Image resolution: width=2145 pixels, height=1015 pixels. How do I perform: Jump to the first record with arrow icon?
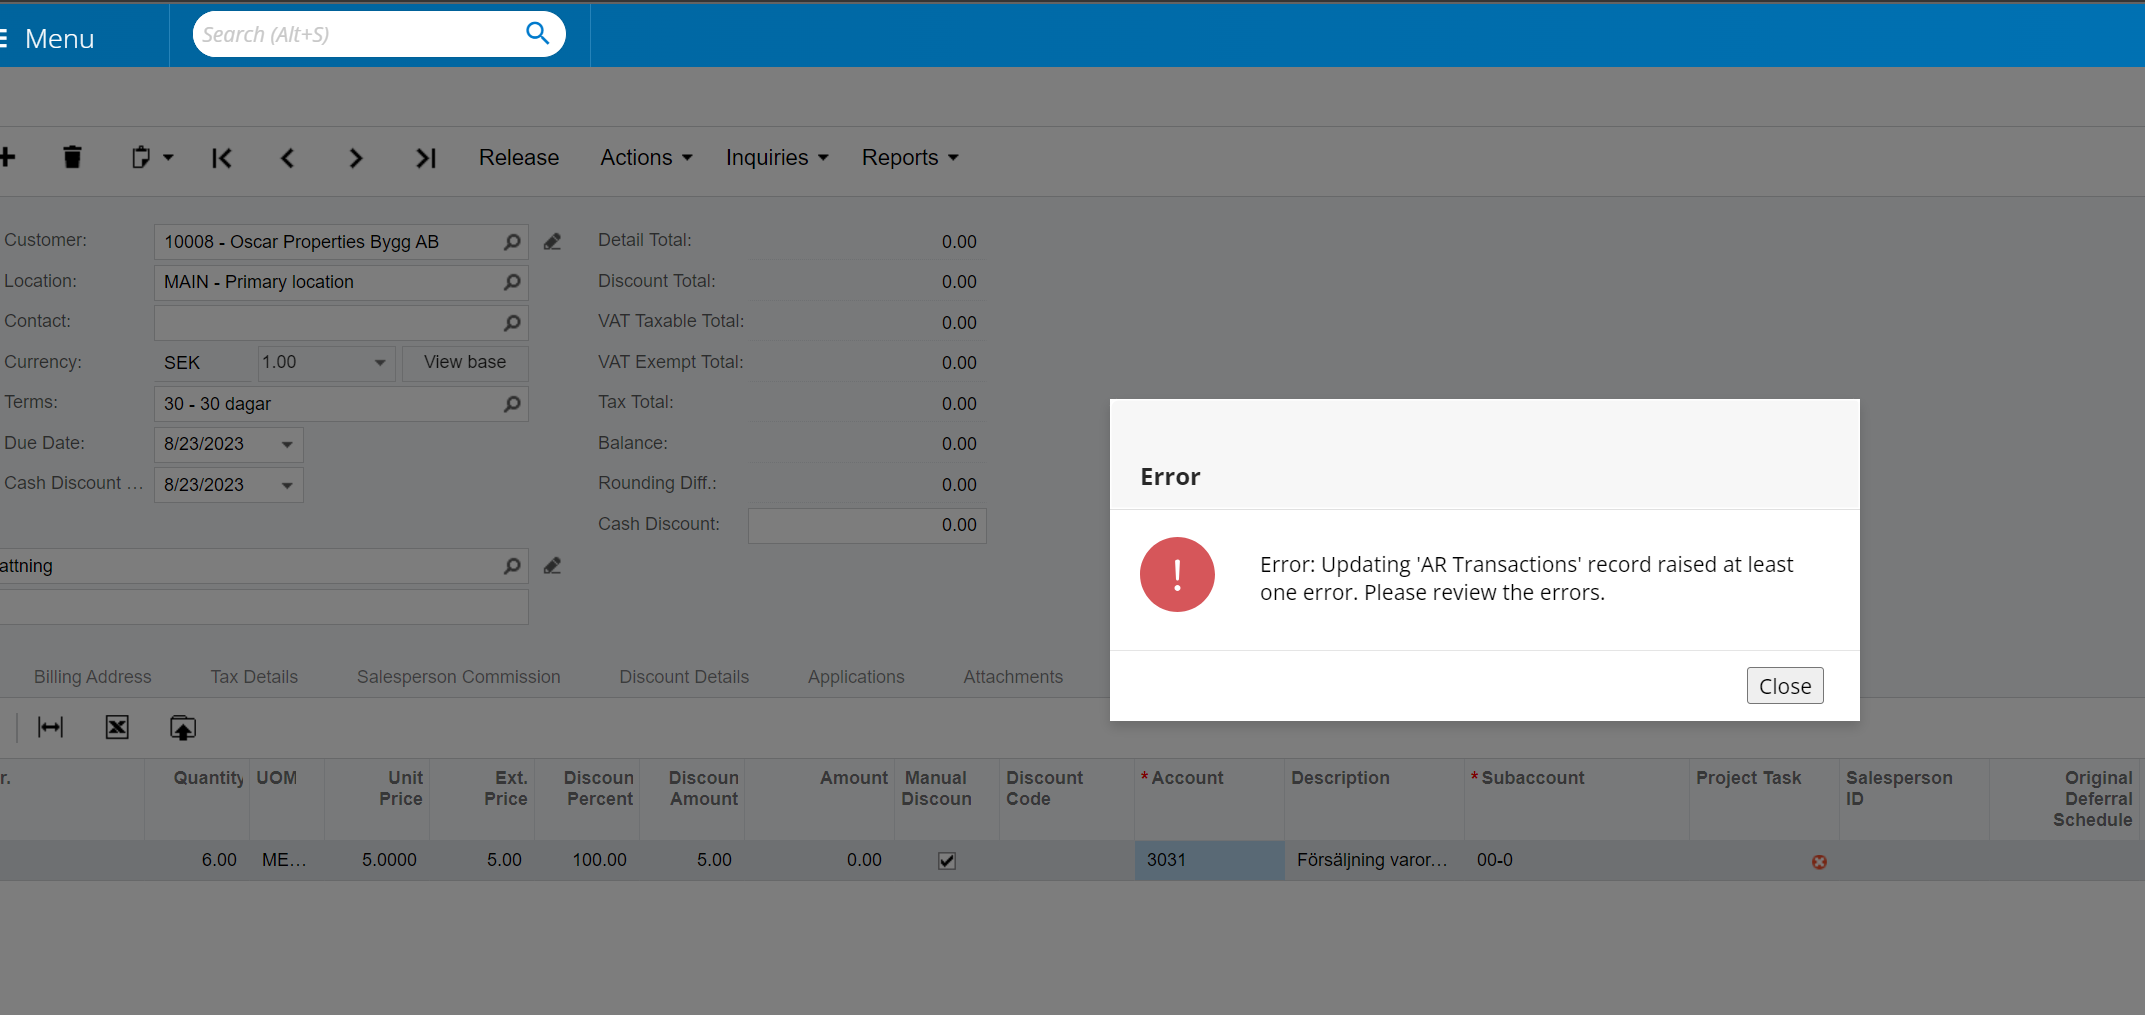[x=221, y=158]
